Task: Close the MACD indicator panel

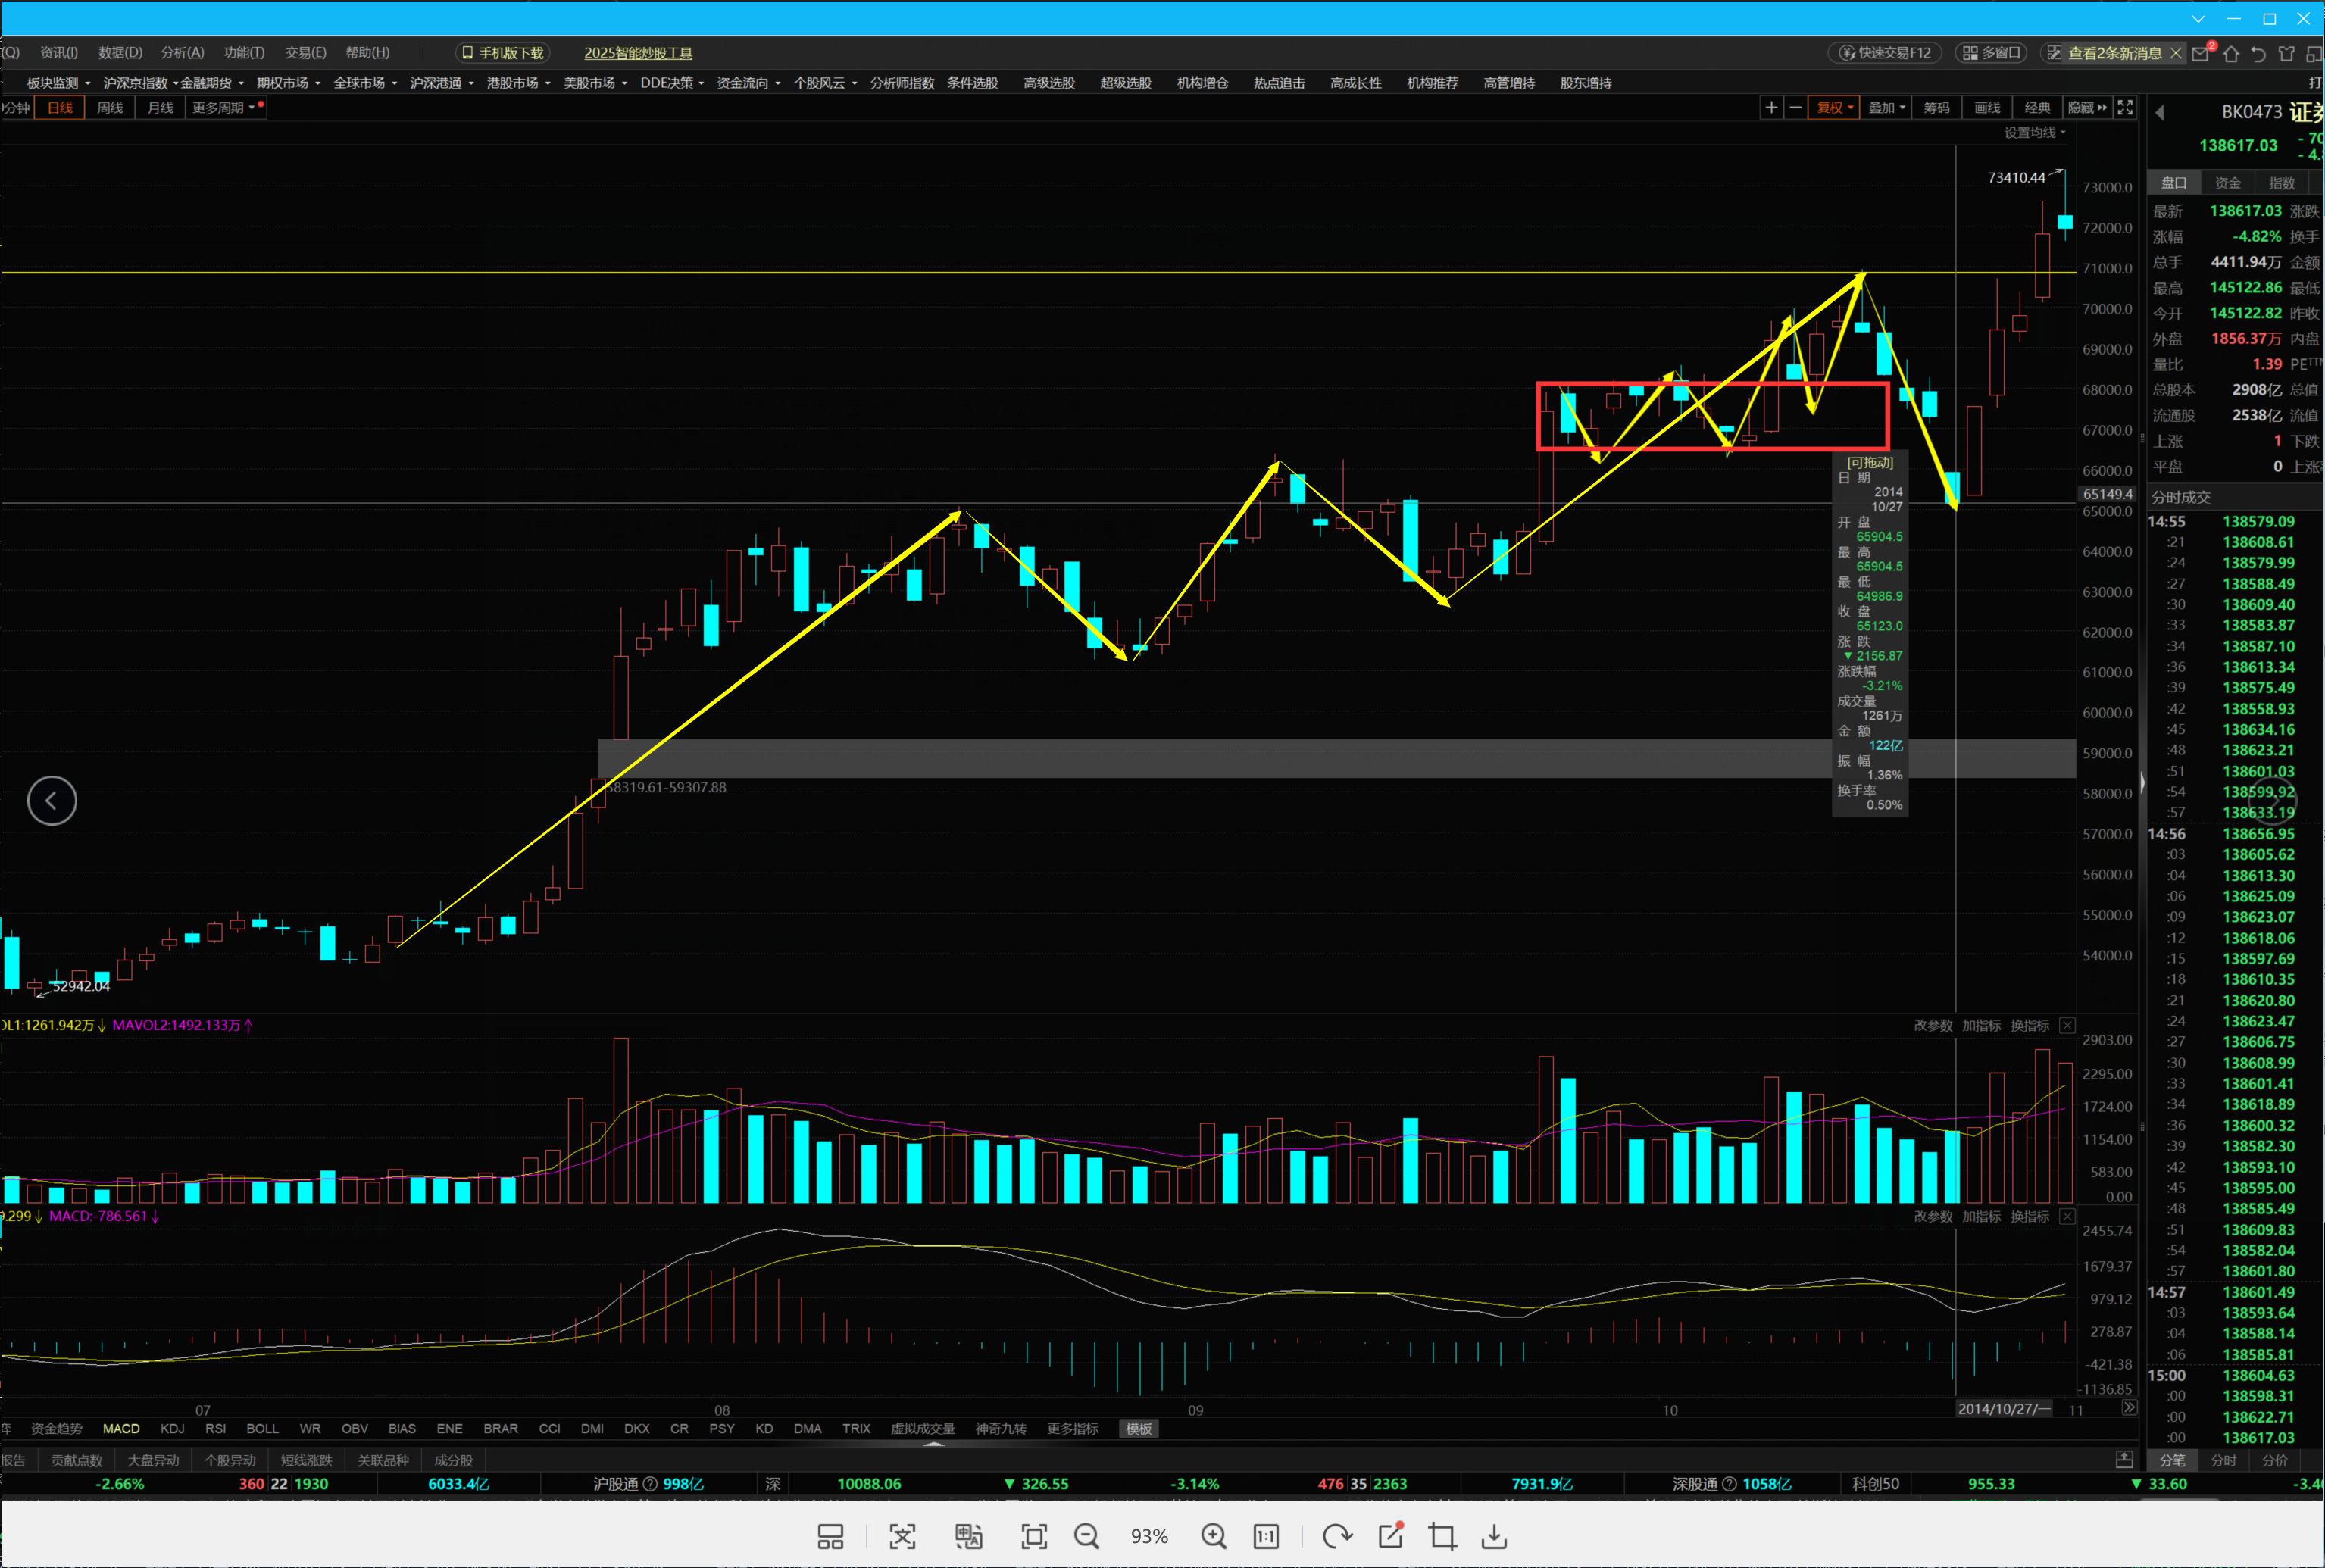Action: tap(2067, 1216)
